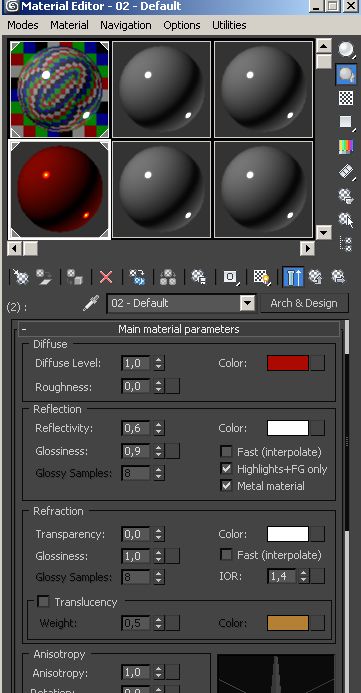Screen dimensions: 361x693
Task: Click the tan Translucency color swatch
Action: click(x=288, y=623)
